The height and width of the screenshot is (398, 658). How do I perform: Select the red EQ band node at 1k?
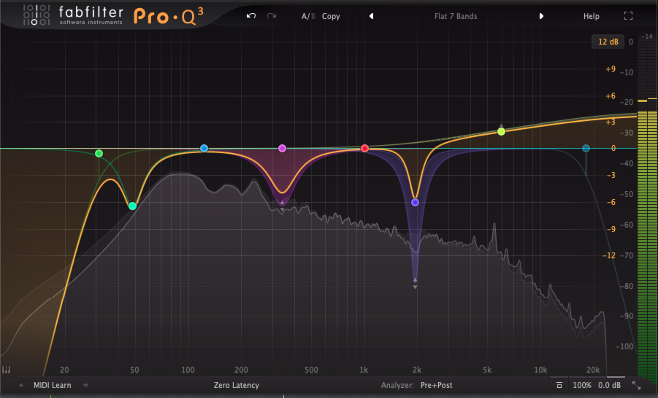click(x=365, y=148)
